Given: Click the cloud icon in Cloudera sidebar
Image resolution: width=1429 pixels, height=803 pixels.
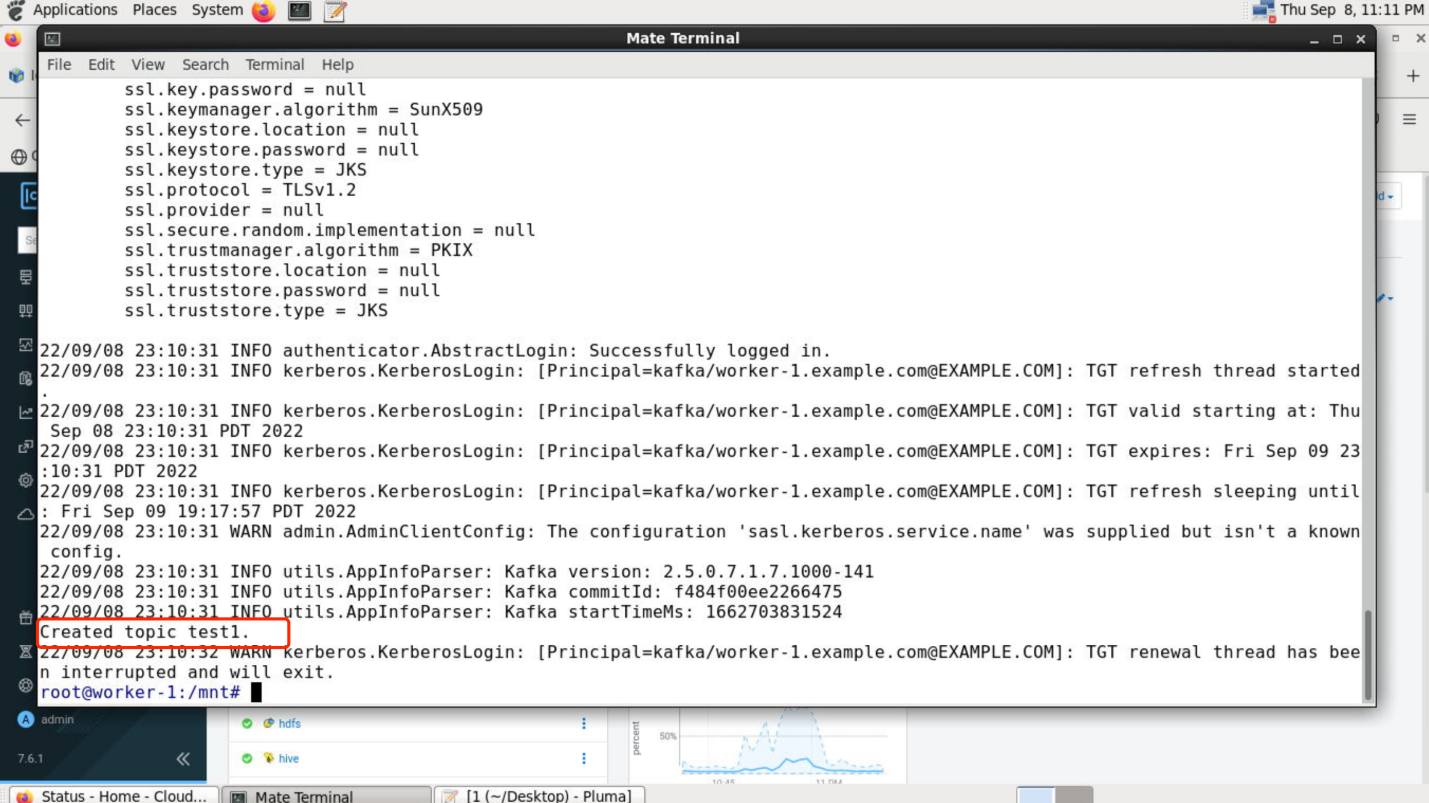Looking at the screenshot, I should (26, 514).
